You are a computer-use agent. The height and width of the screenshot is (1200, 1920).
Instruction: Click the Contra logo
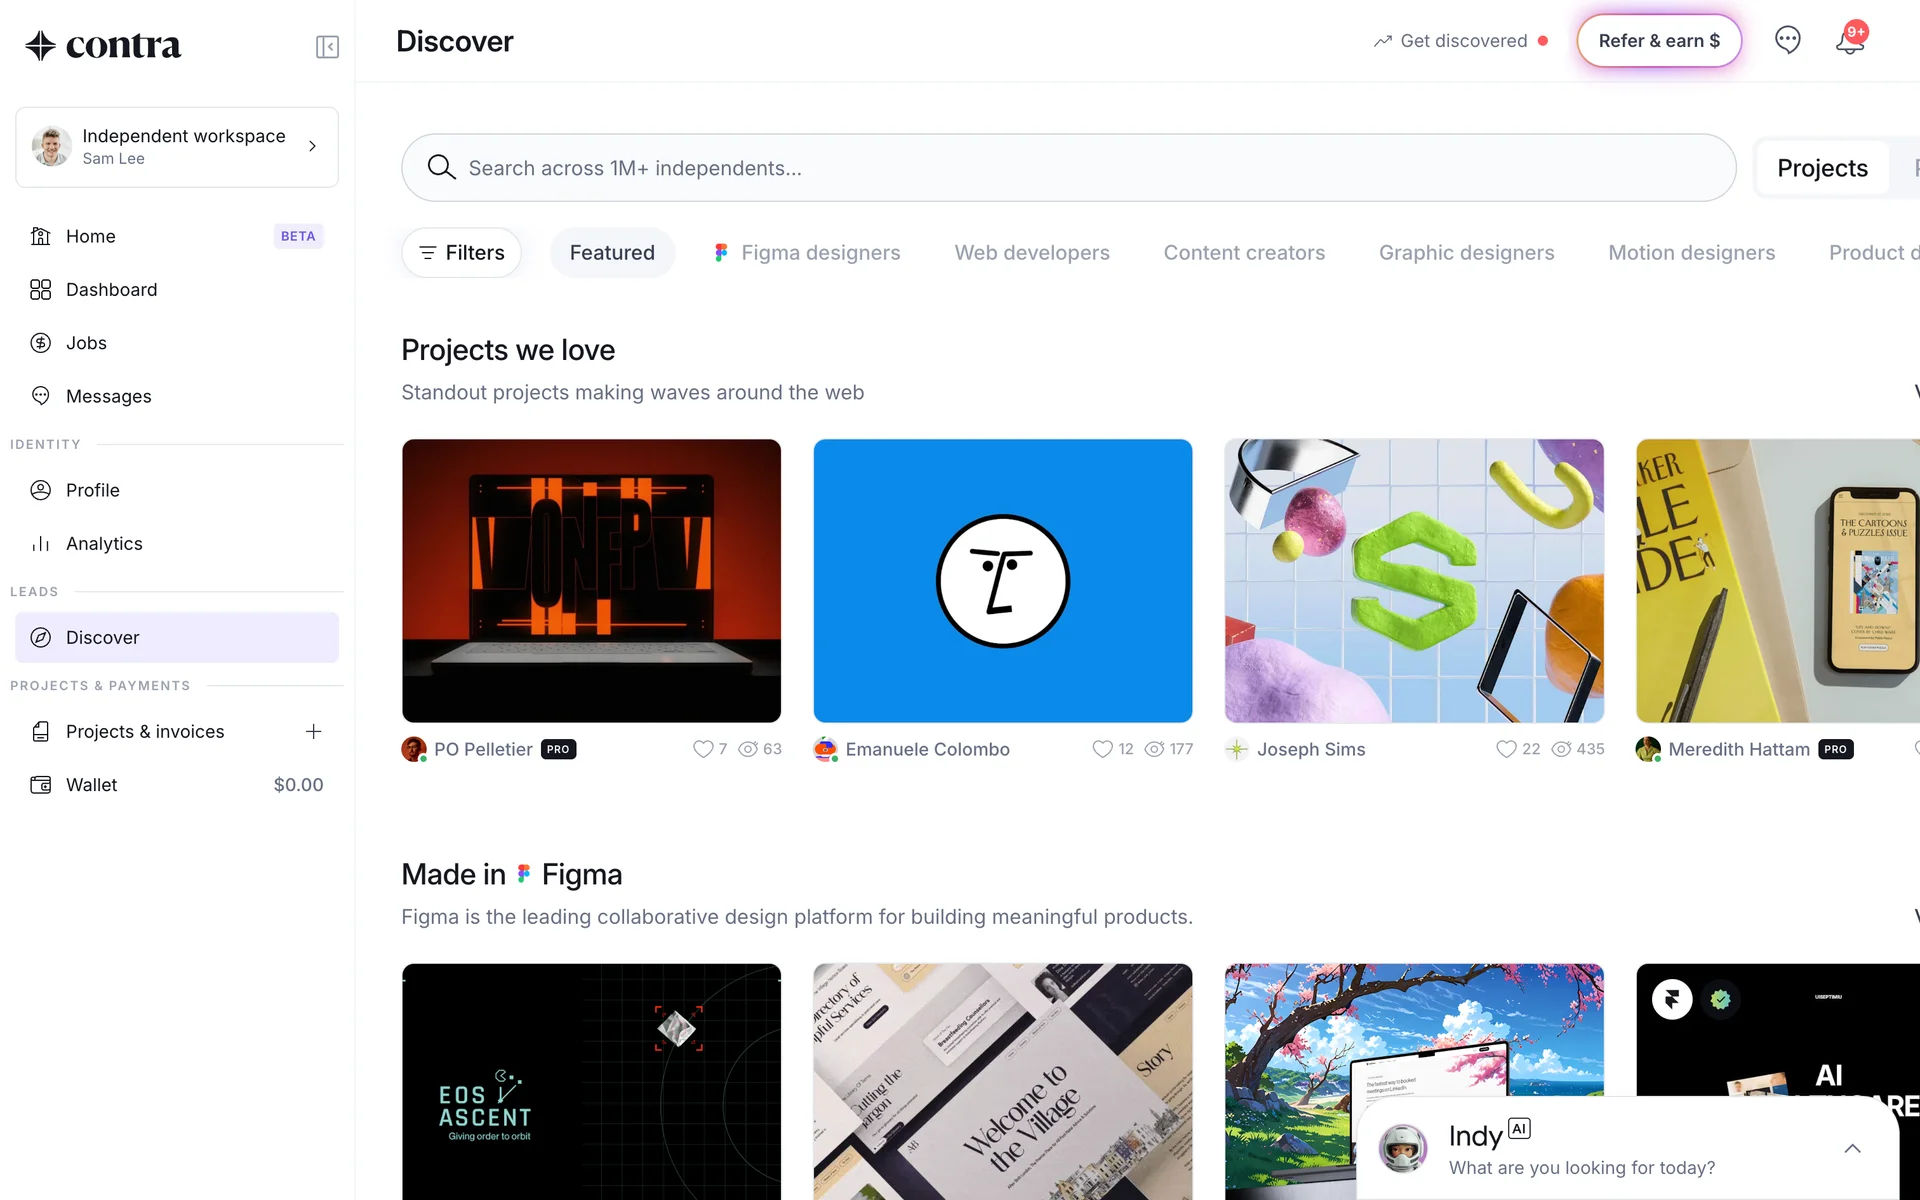tap(103, 45)
